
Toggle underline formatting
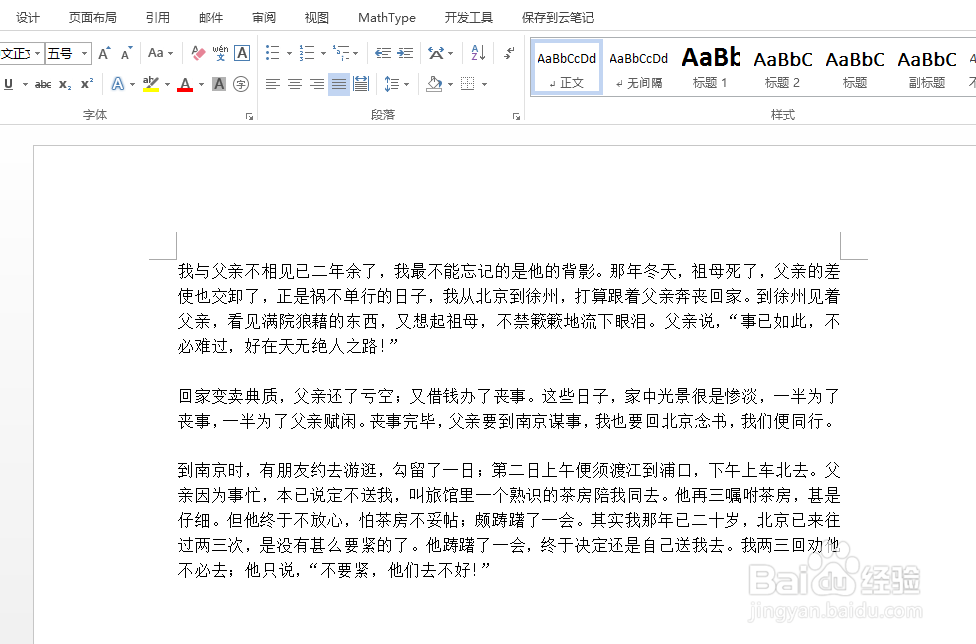tap(9, 84)
